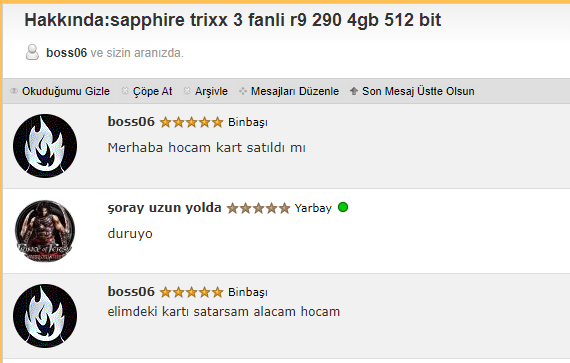Click boss06's flame avatar in first message
This screenshot has width=570, height=363.
(x=45, y=146)
